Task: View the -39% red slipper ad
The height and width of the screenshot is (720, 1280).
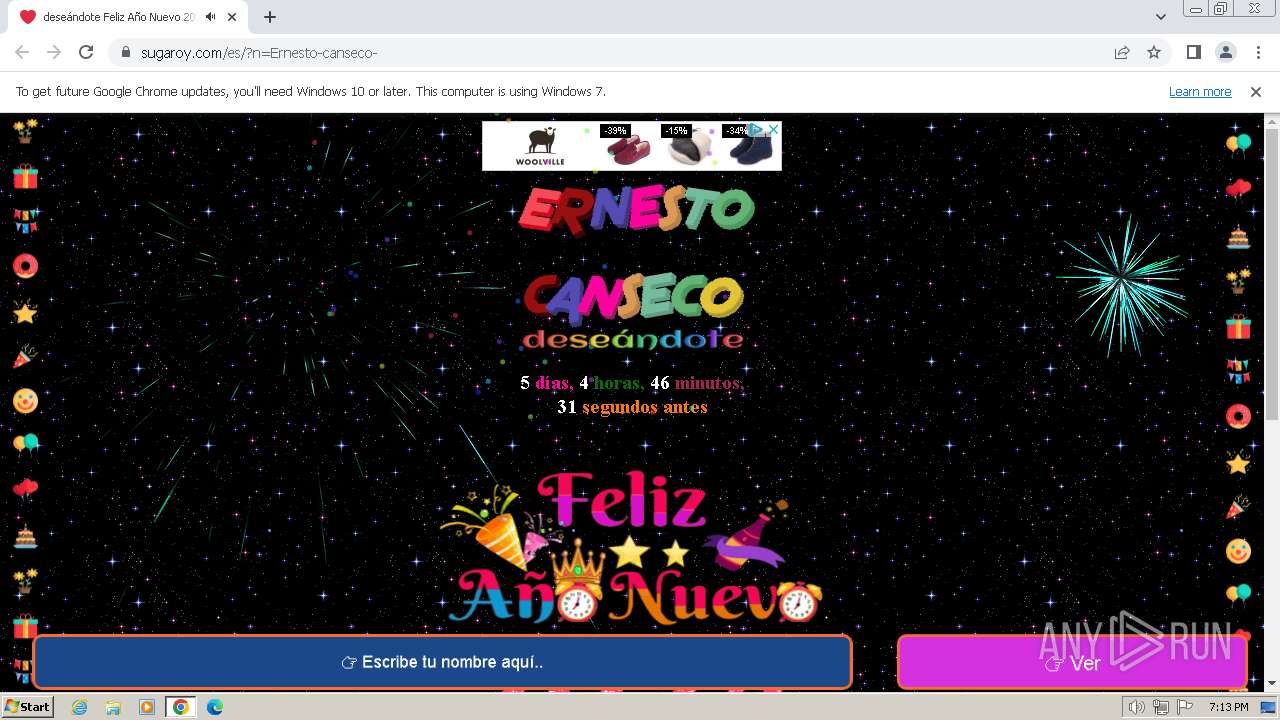Action: pos(628,146)
